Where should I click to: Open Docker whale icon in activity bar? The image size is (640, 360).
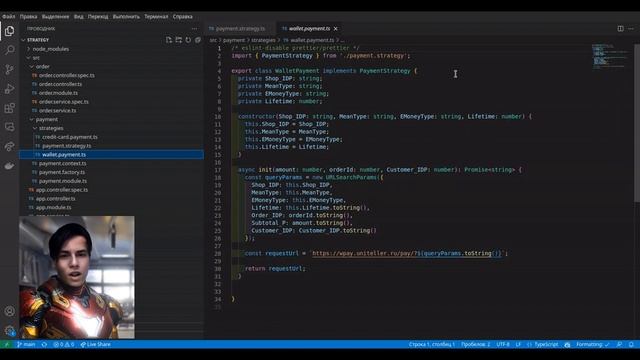[x=9, y=166]
